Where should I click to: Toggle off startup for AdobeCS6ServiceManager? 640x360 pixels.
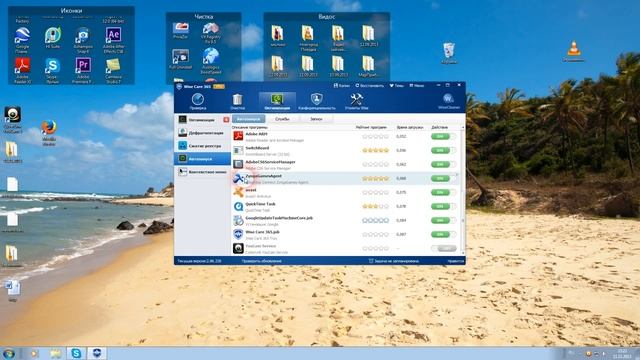(x=443, y=164)
